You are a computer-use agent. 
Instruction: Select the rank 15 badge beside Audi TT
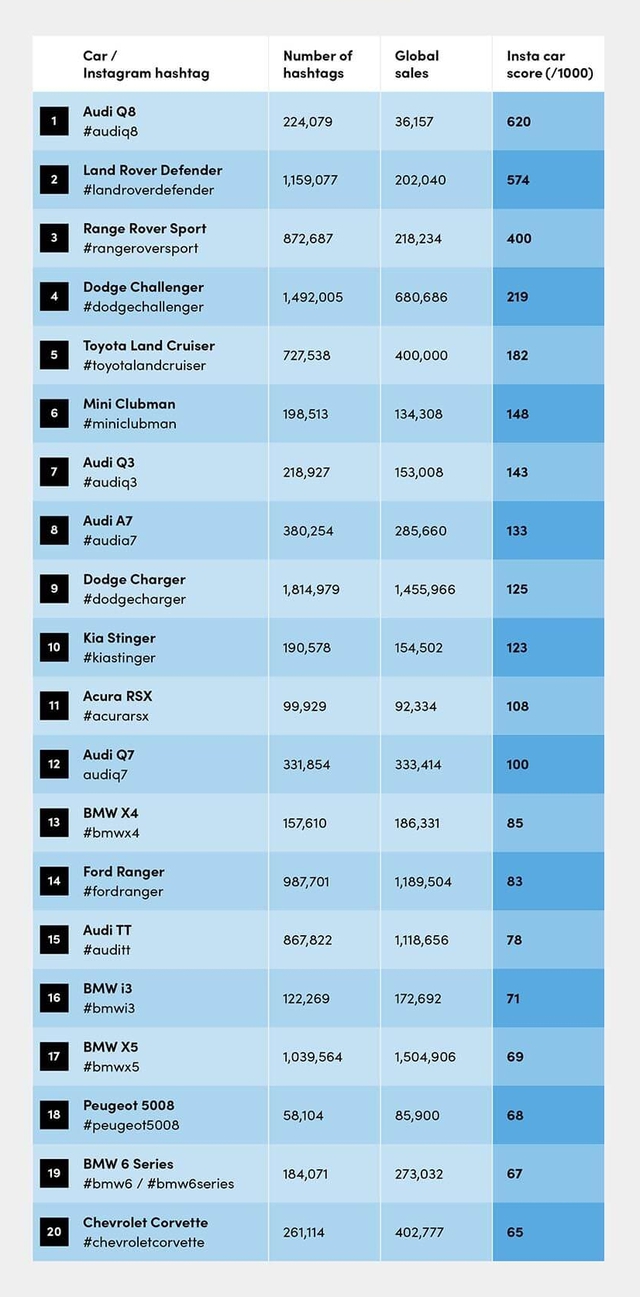(54, 940)
